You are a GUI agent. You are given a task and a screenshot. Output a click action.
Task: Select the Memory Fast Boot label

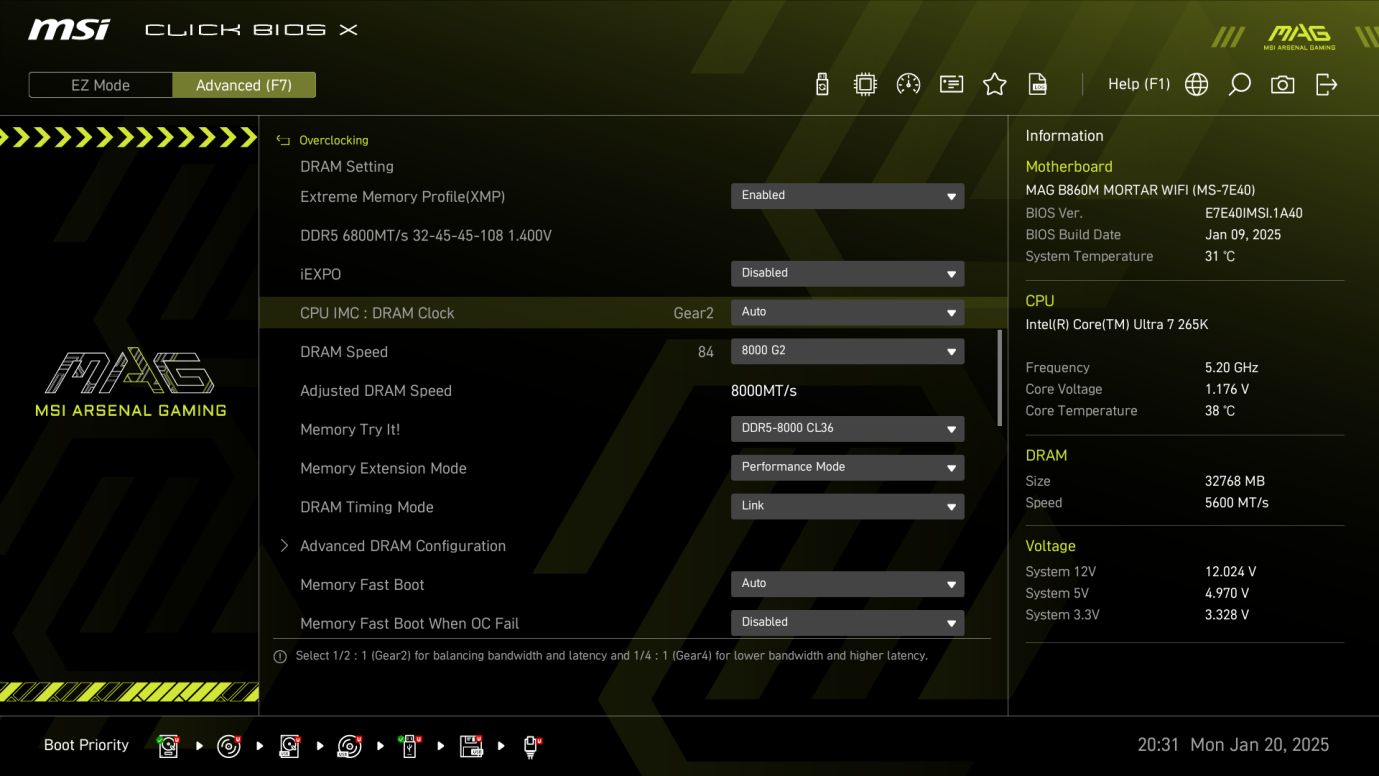click(362, 585)
